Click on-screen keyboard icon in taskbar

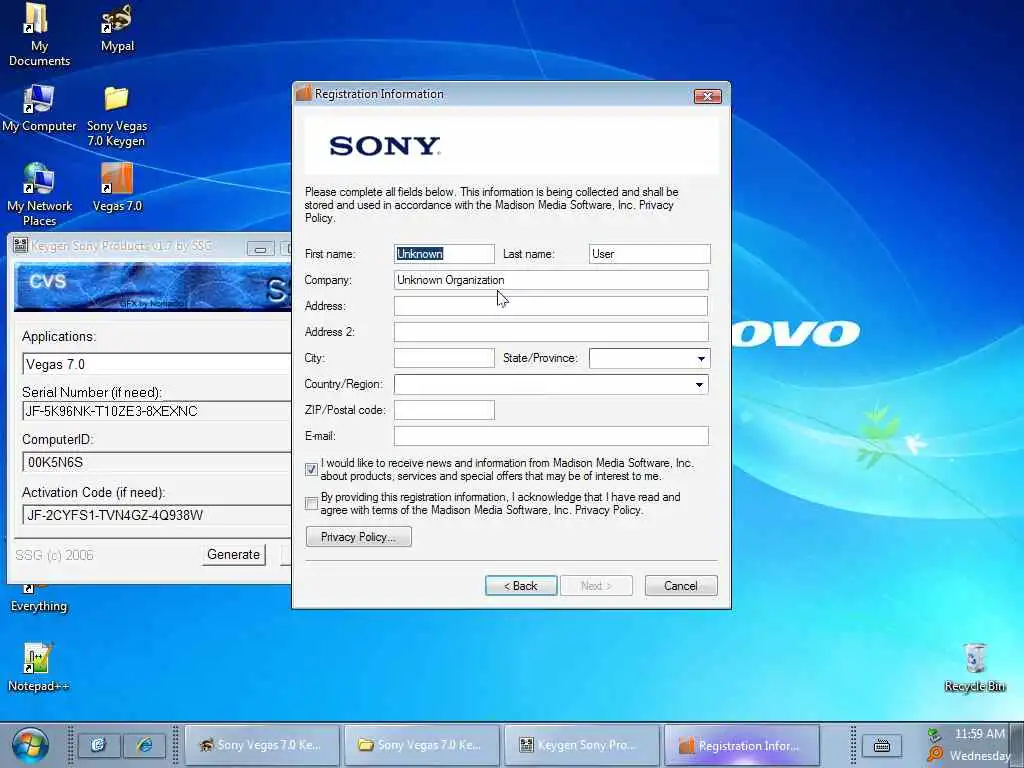(882, 745)
